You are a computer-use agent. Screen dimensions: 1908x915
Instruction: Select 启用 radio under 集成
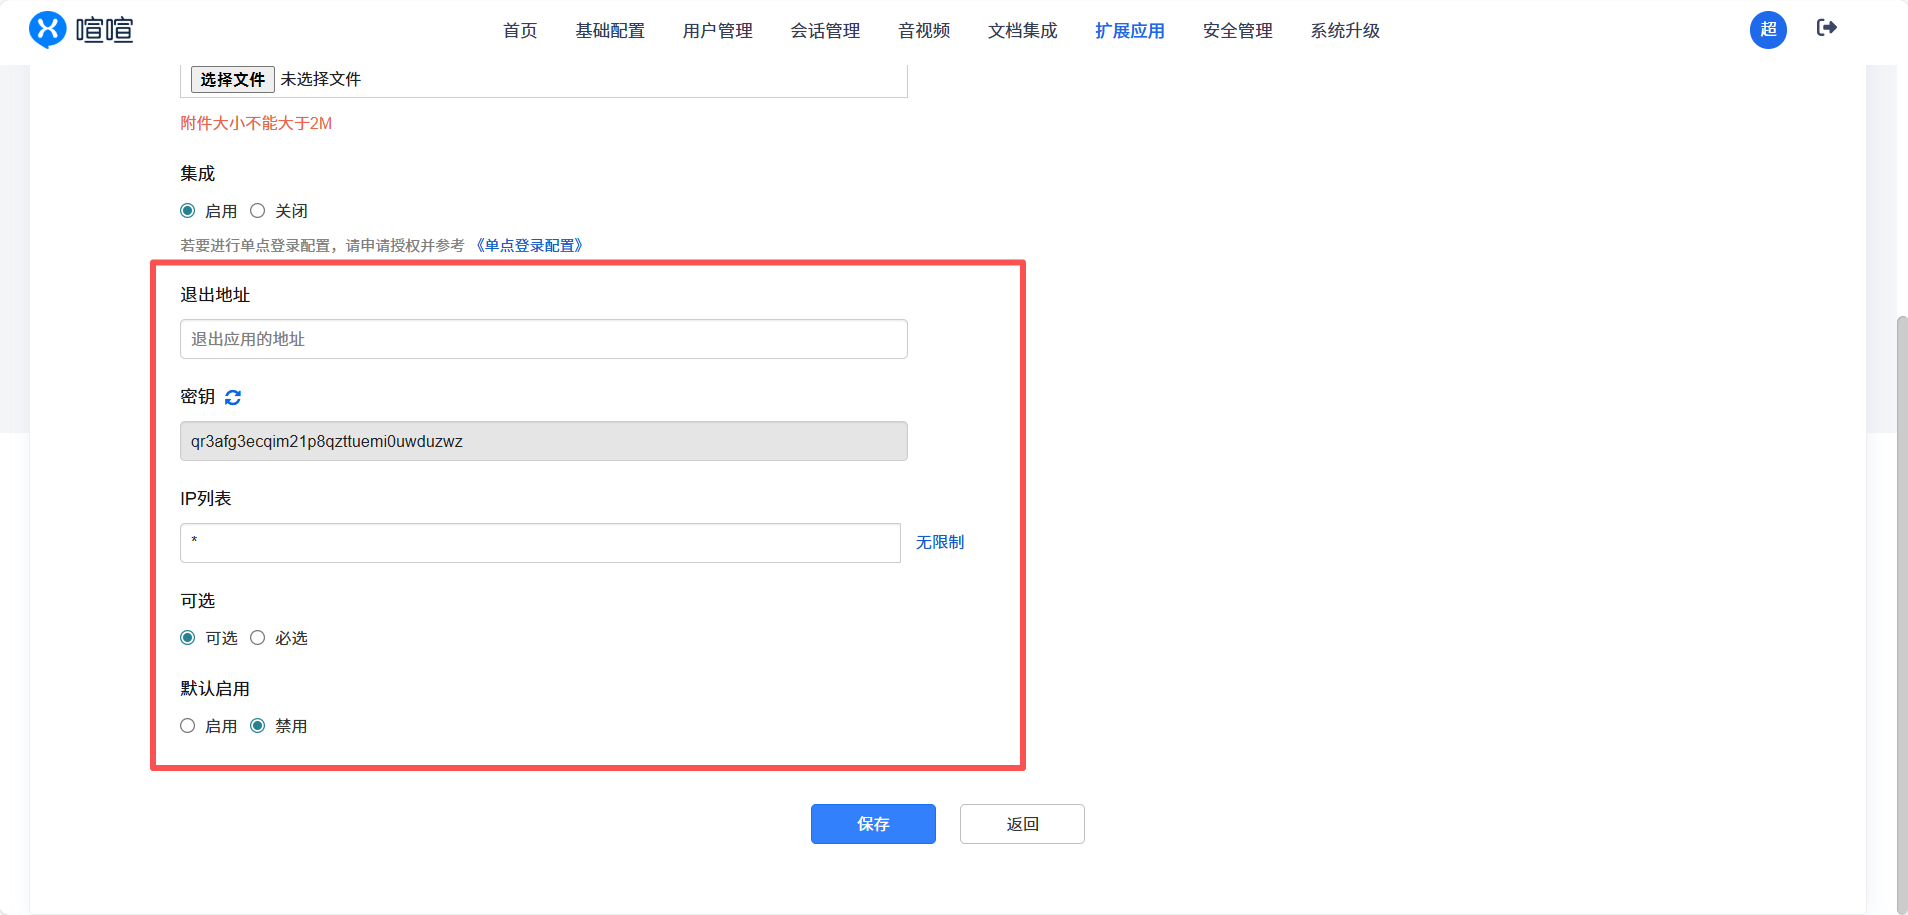click(188, 211)
